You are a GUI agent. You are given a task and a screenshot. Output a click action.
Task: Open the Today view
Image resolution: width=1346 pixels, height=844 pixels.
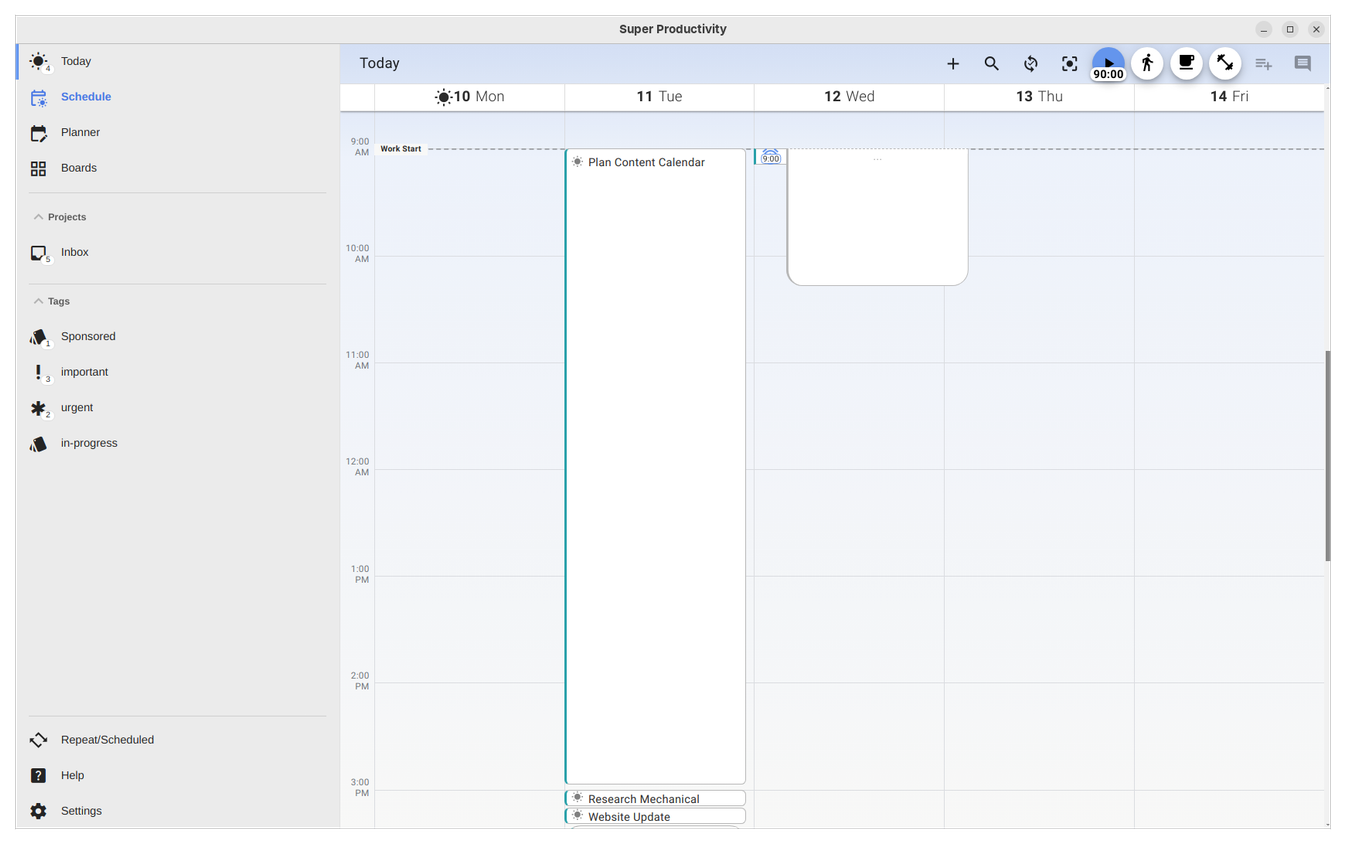coord(178,61)
